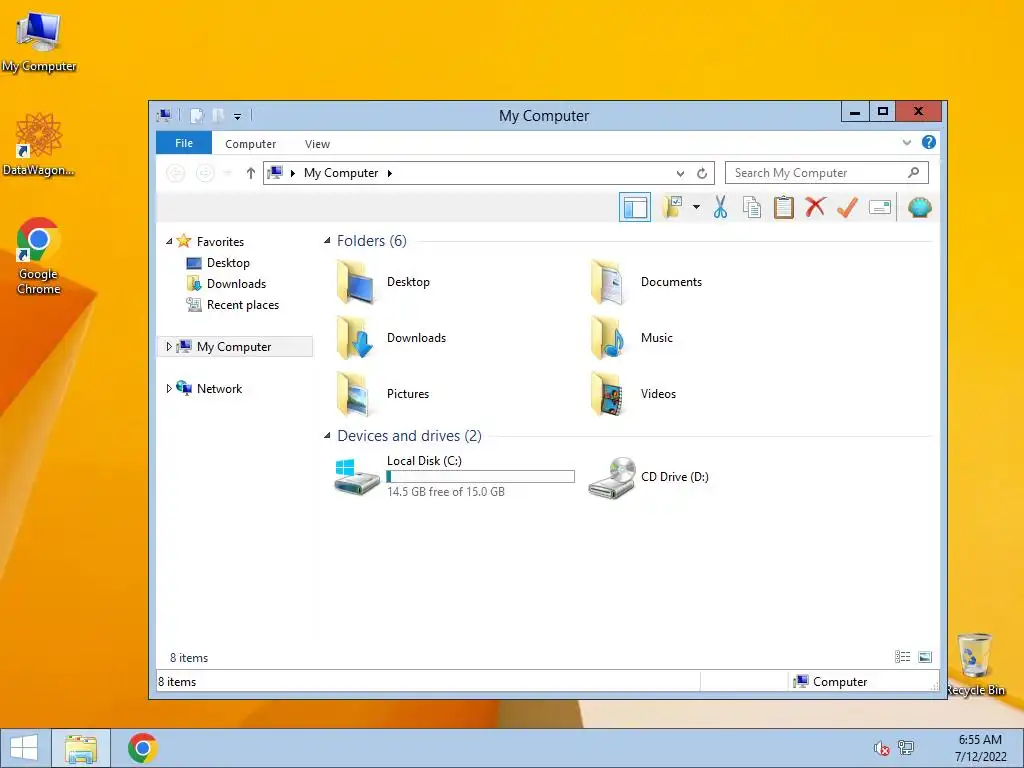Click the search magnifier icon
1024x768 pixels.
tap(914, 172)
